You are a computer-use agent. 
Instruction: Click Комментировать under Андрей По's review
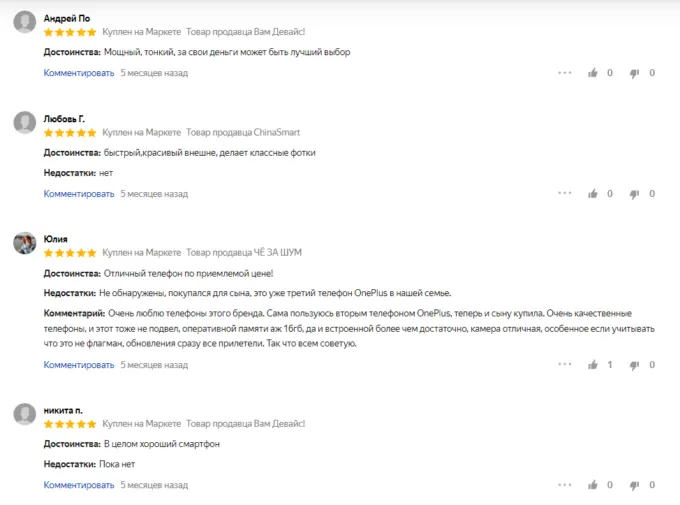(79, 73)
